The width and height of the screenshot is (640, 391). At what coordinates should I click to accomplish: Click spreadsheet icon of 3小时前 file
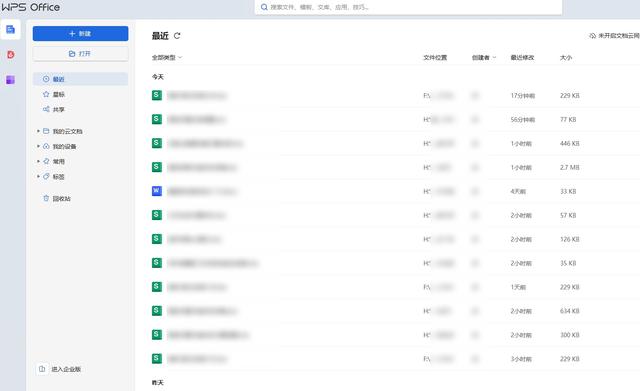pyautogui.click(x=157, y=359)
